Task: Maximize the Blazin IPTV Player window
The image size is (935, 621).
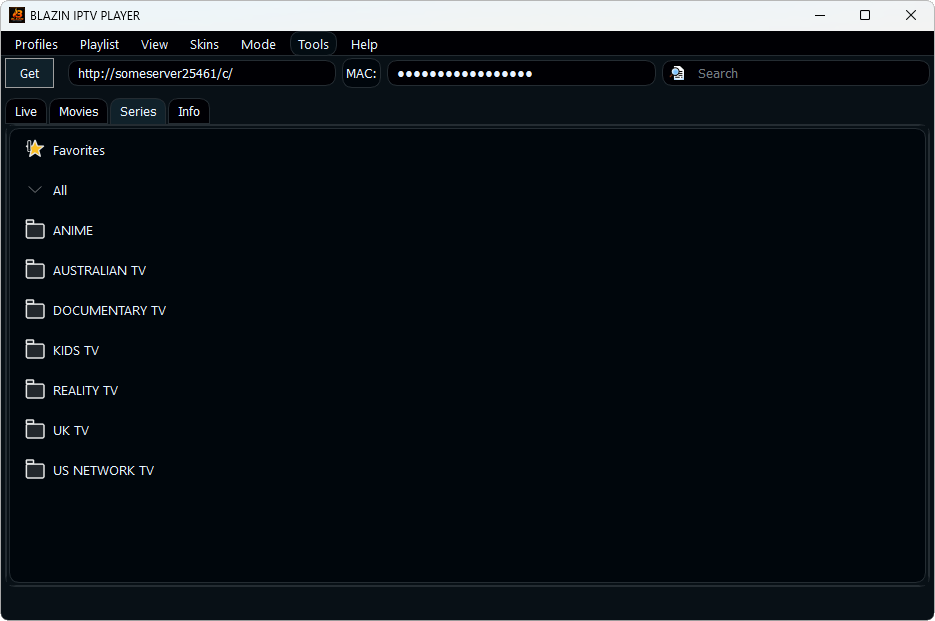Action: 865,15
